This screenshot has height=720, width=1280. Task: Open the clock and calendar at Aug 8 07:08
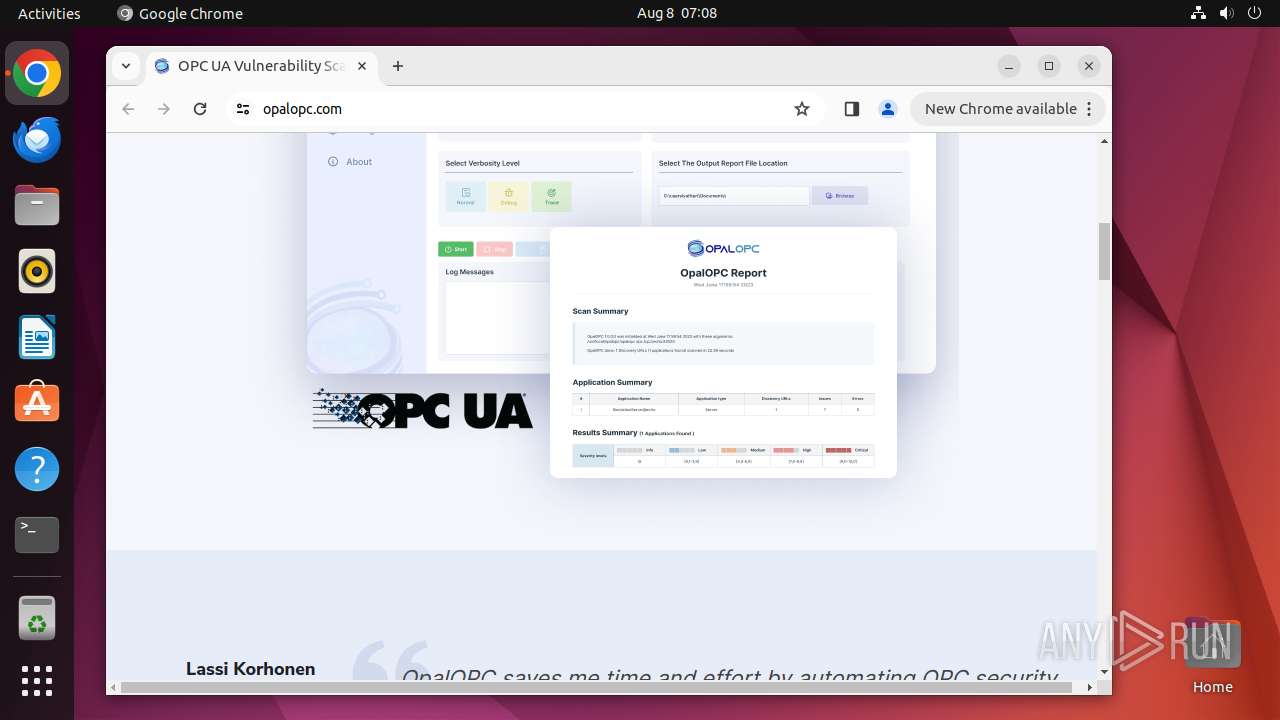pyautogui.click(x=677, y=13)
